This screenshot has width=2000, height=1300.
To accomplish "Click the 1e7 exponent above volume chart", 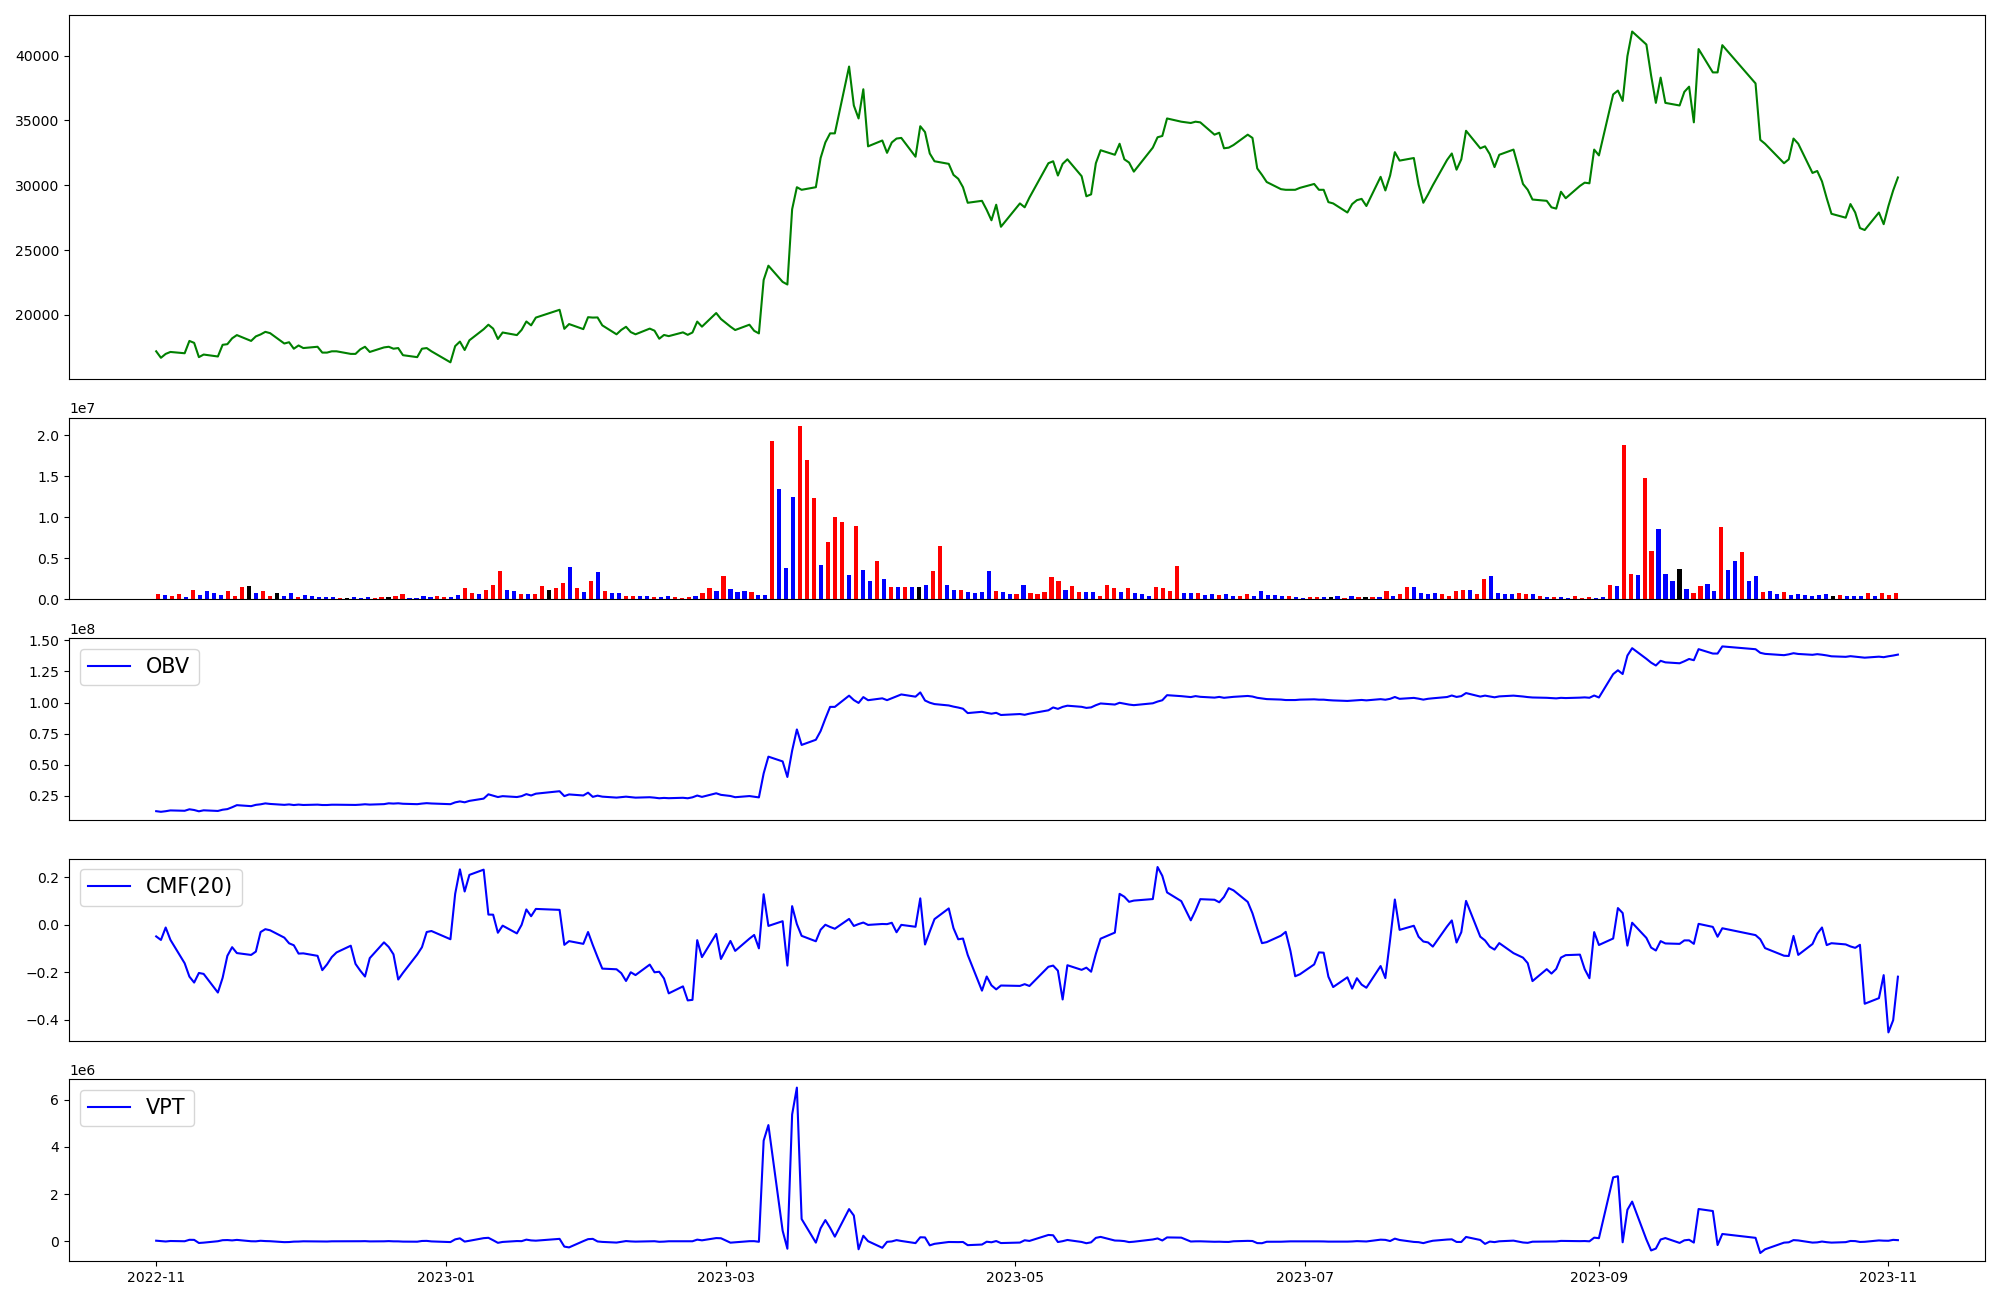I will click(82, 408).
